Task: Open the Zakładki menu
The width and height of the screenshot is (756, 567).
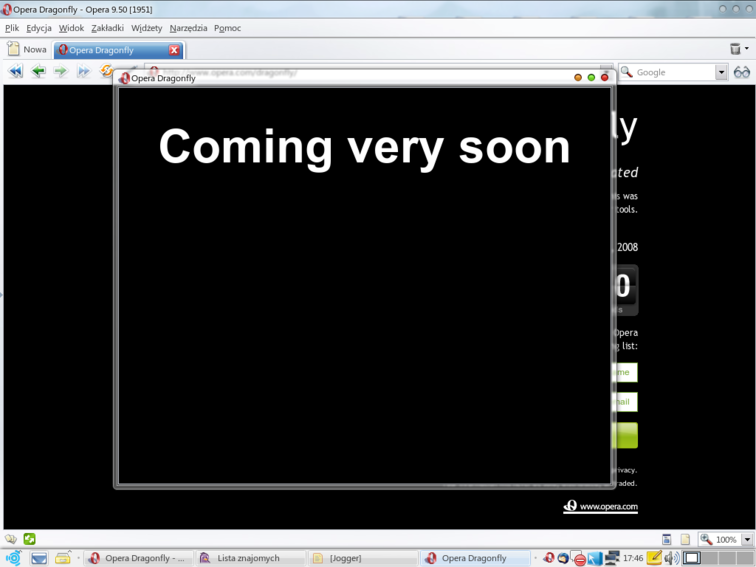Action: [x=107, y=28]
